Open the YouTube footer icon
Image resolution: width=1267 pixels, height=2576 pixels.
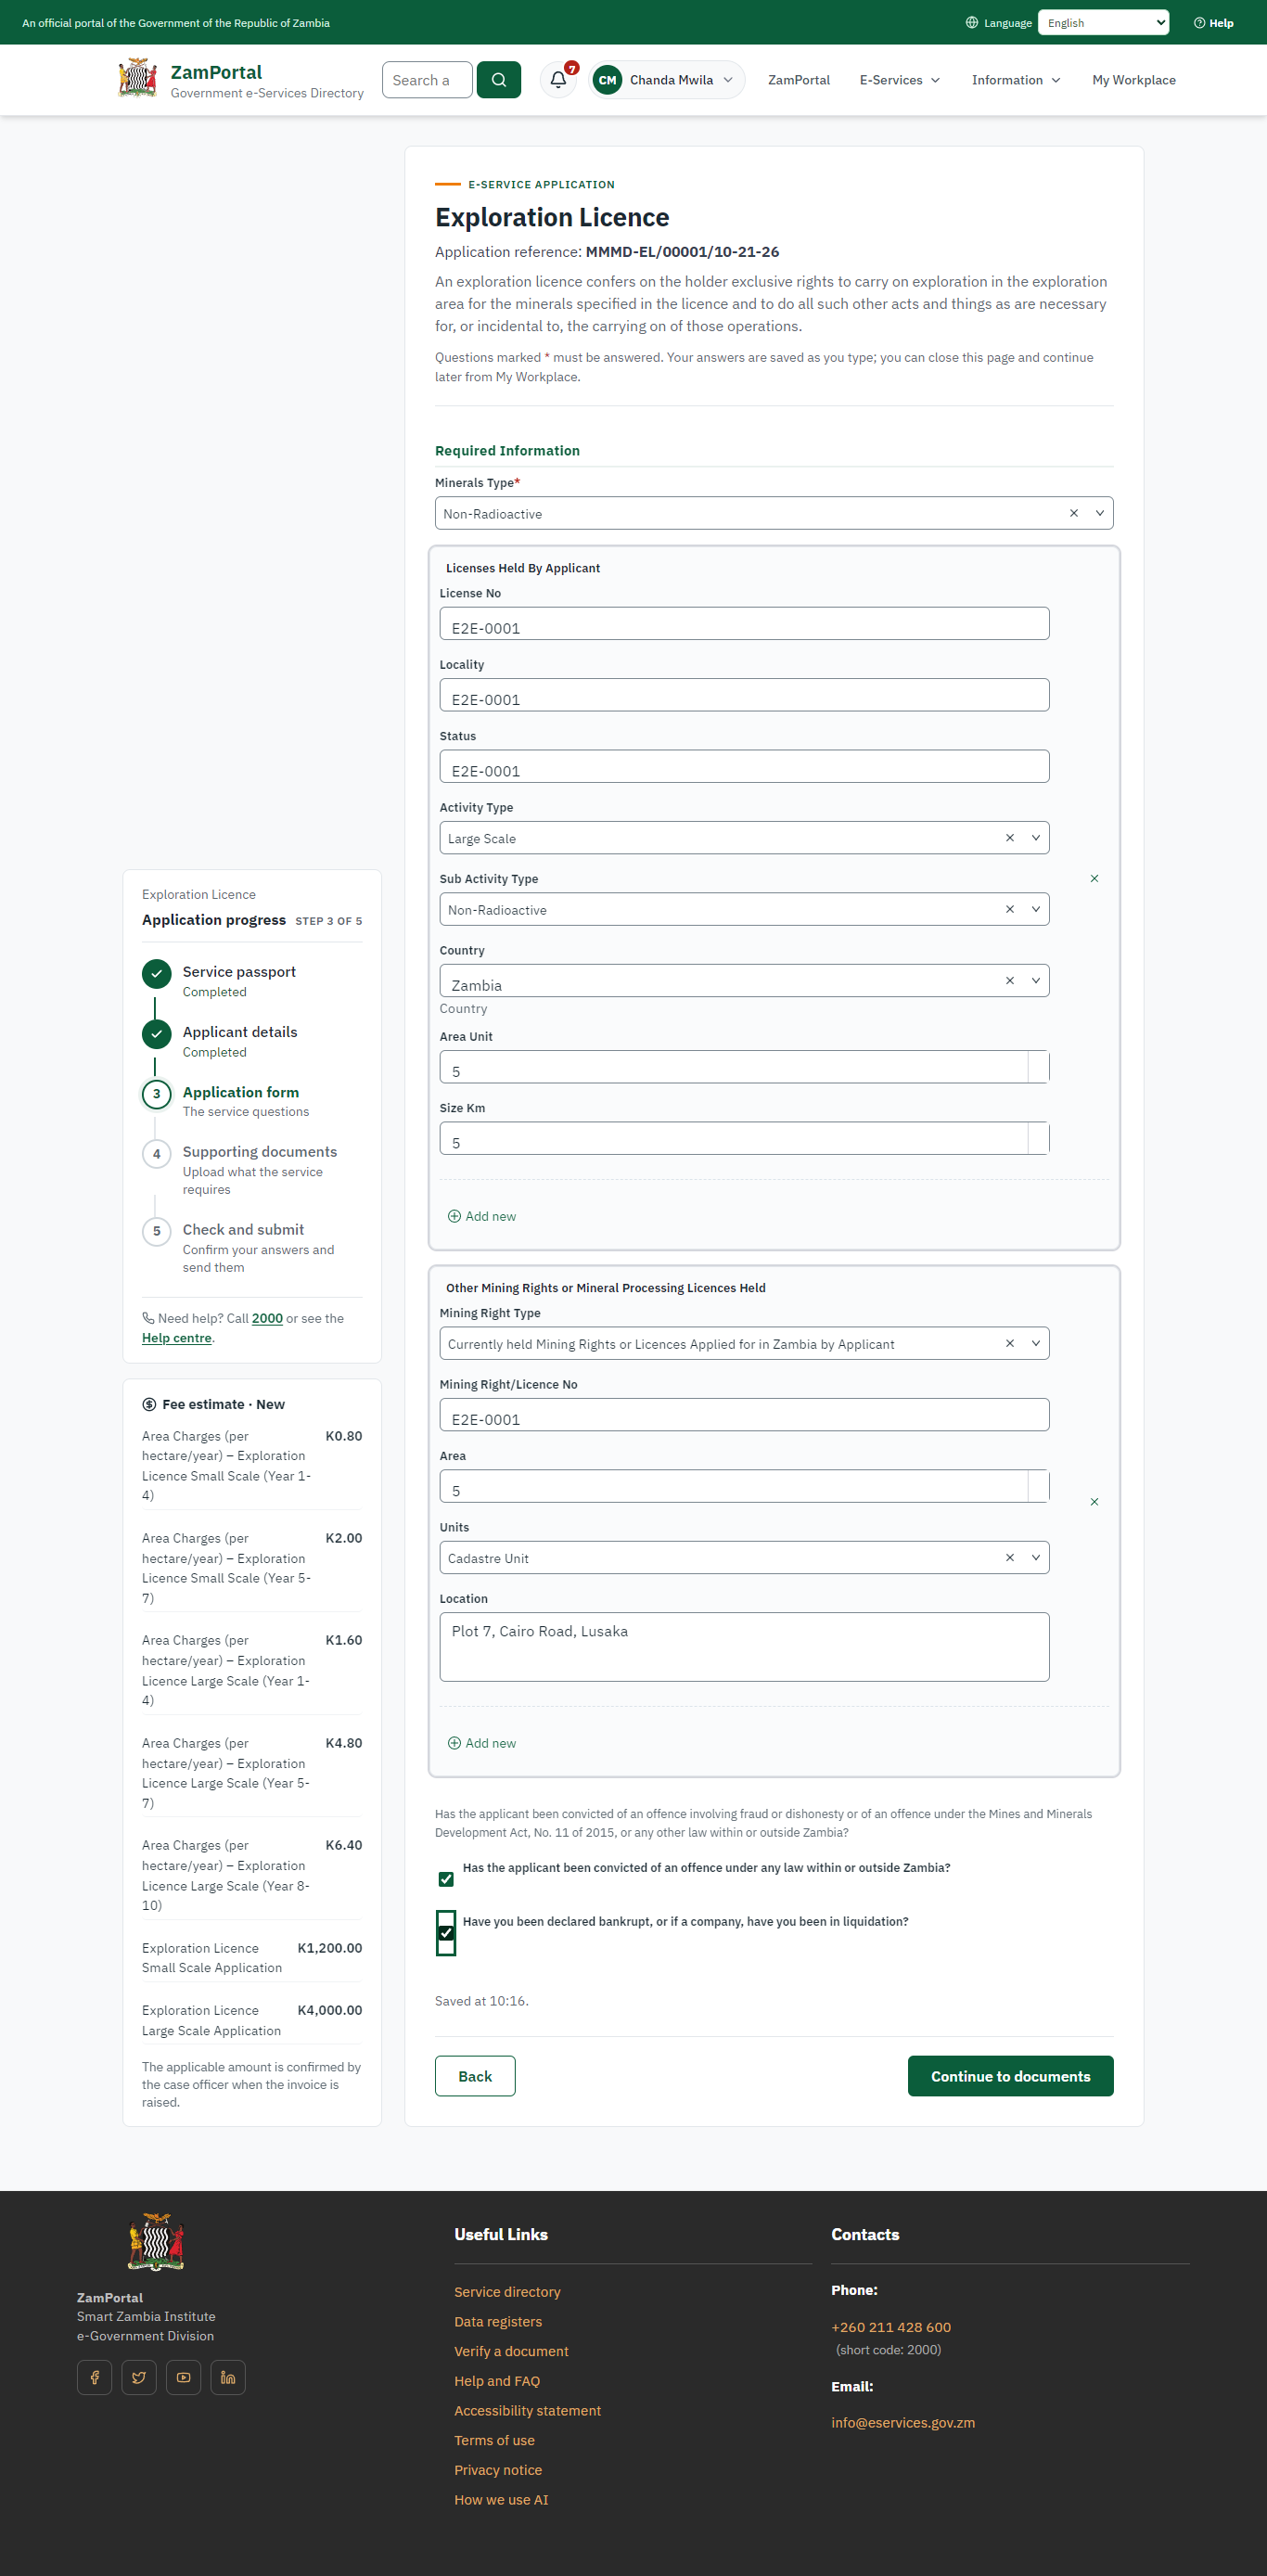(x=183, y=2377)
